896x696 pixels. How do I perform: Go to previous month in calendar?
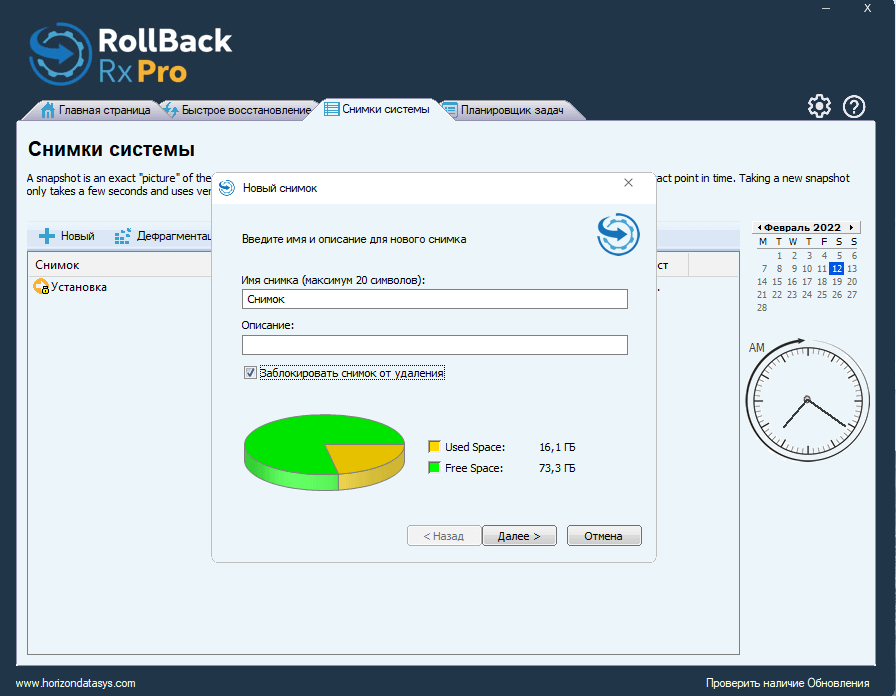tap(759, 227)
